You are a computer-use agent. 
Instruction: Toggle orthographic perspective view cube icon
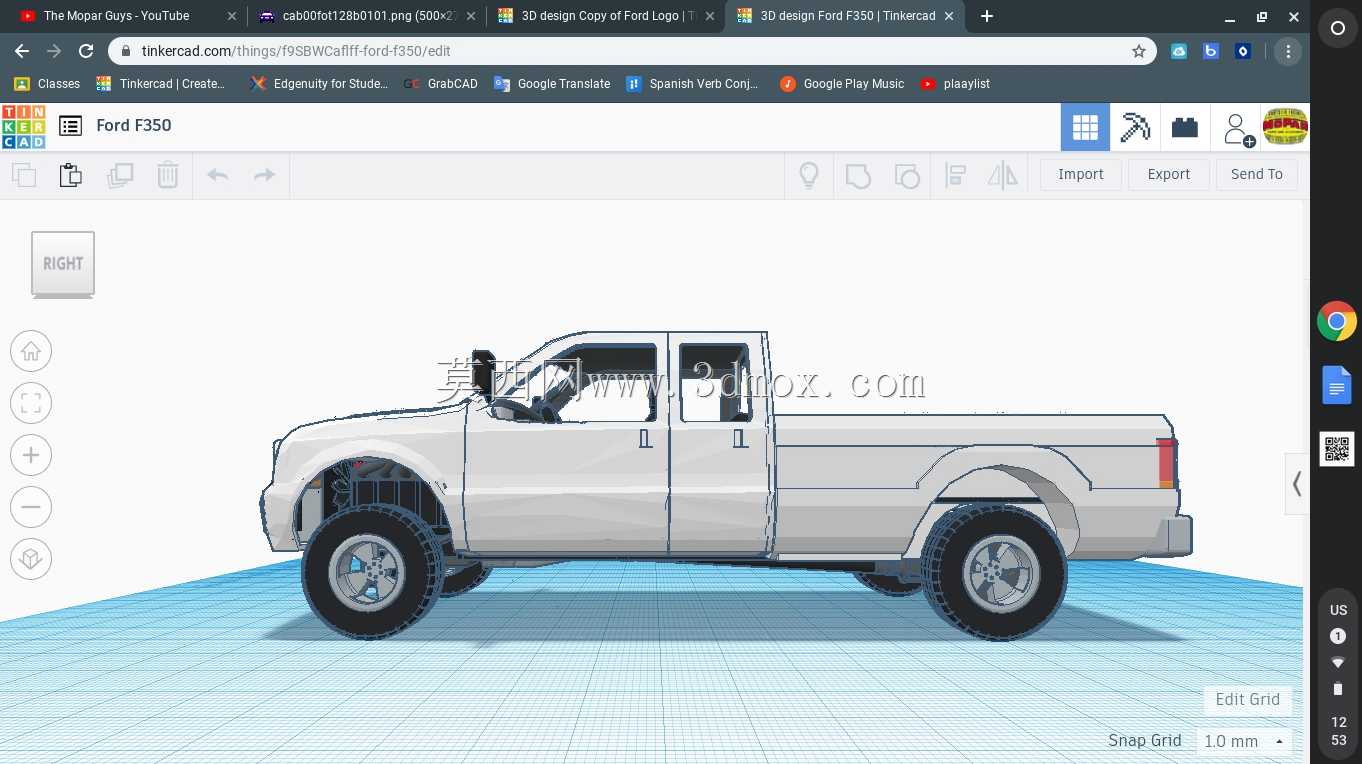(31, 559)
